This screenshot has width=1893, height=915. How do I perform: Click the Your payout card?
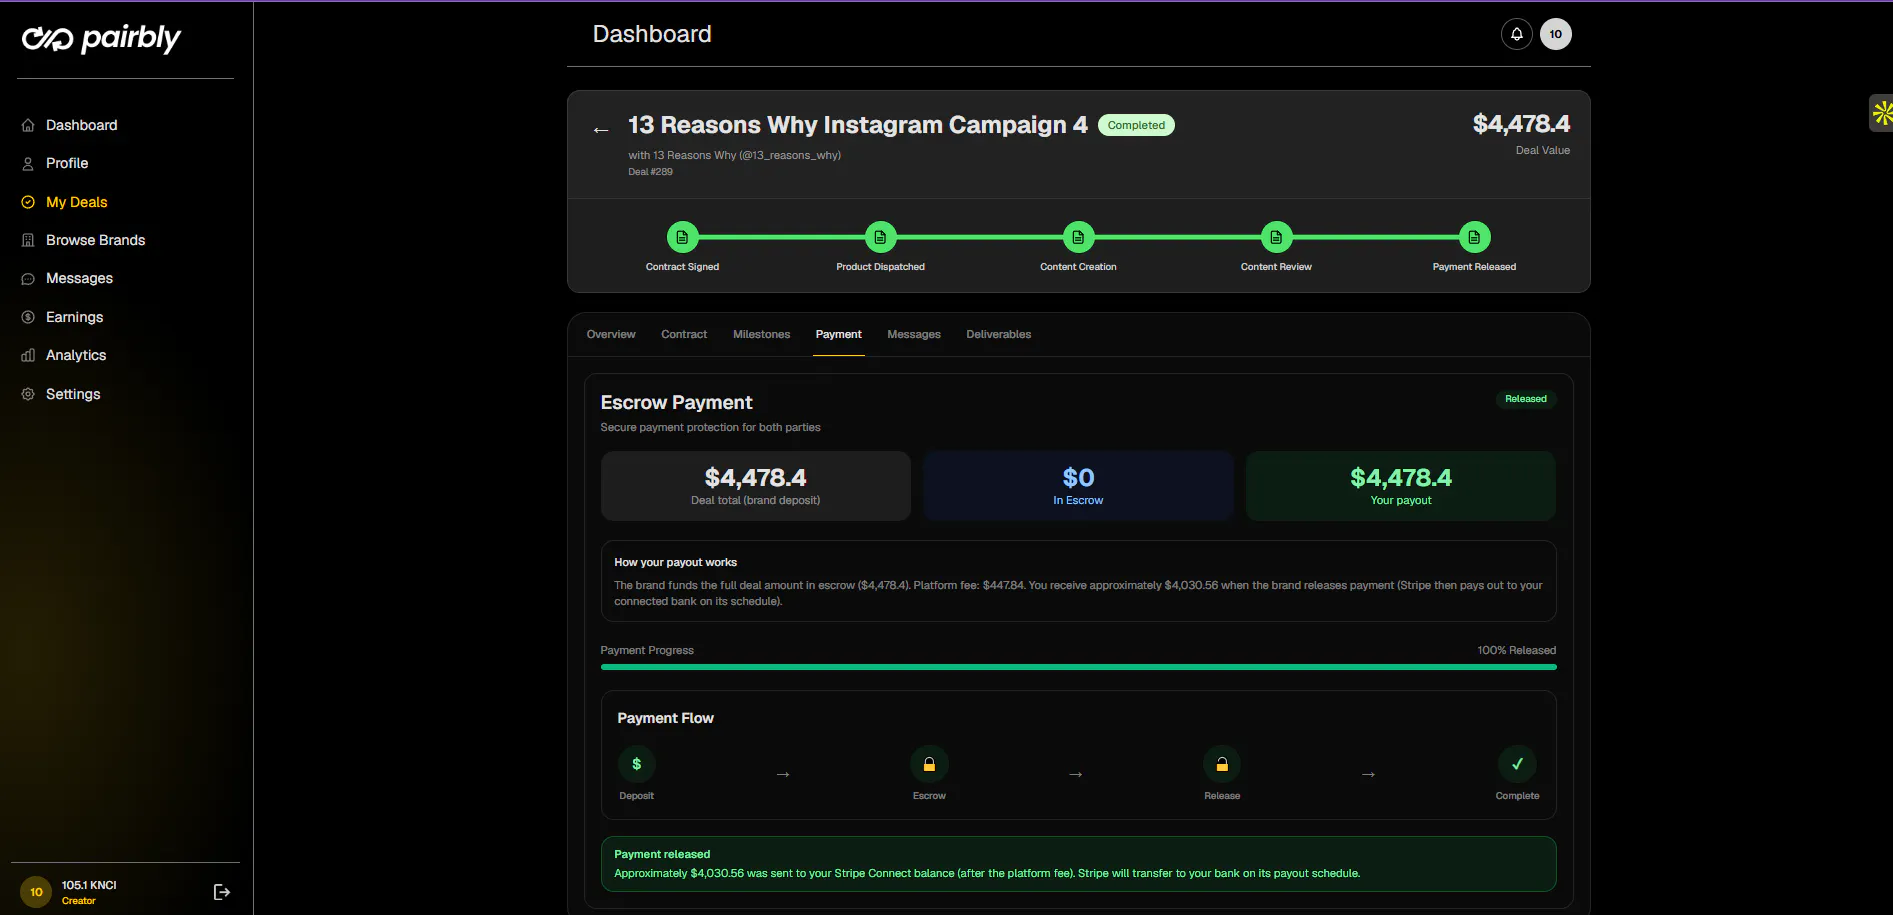[x=1400, y=486]
